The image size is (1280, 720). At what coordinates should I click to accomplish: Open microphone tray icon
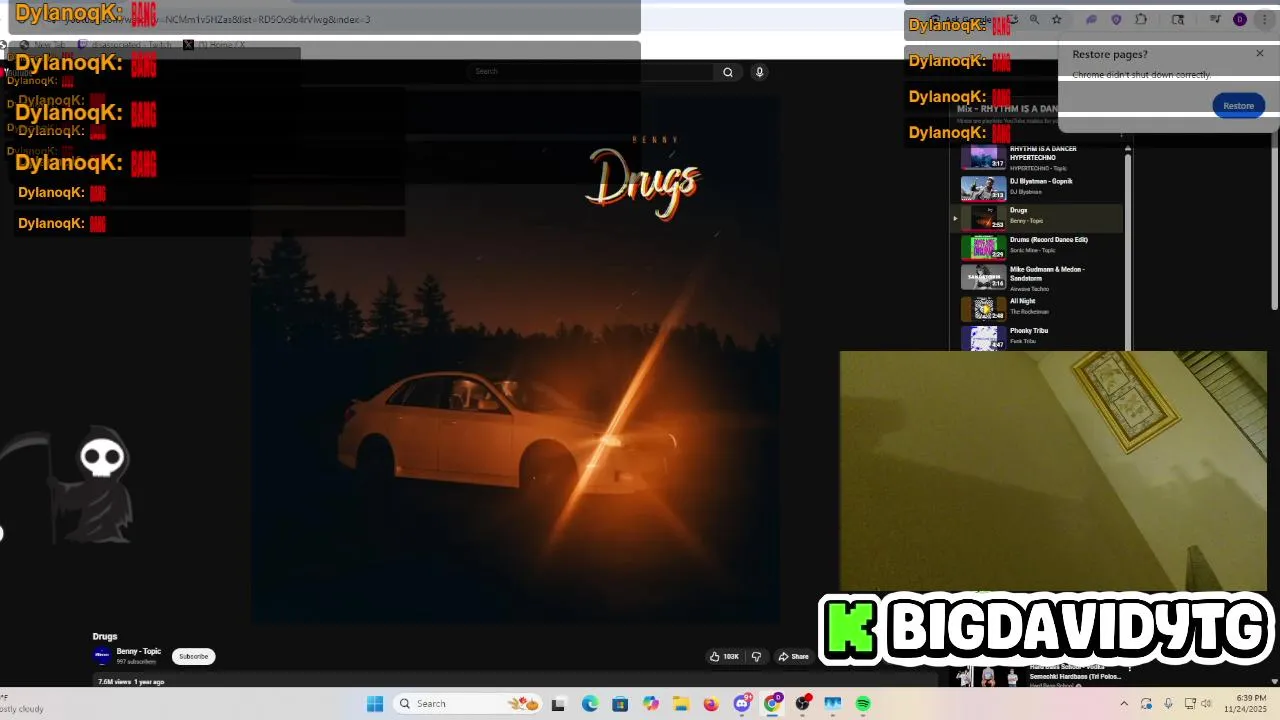click(x=1168, y=704)
